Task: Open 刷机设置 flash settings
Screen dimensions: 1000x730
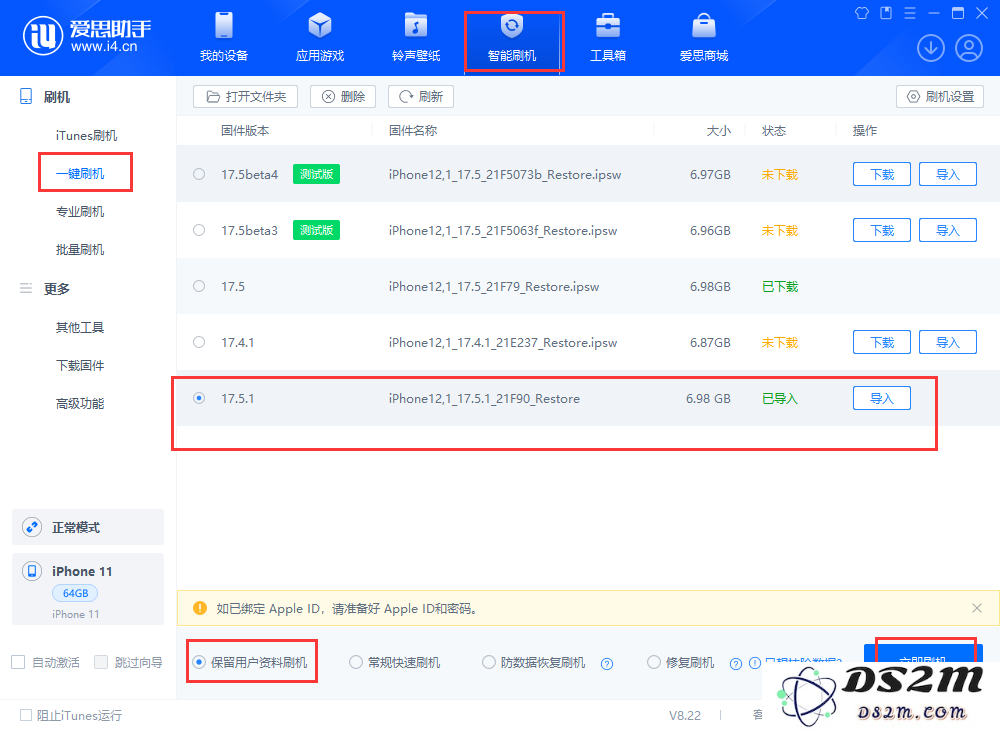Action: (x=940, y=96)
